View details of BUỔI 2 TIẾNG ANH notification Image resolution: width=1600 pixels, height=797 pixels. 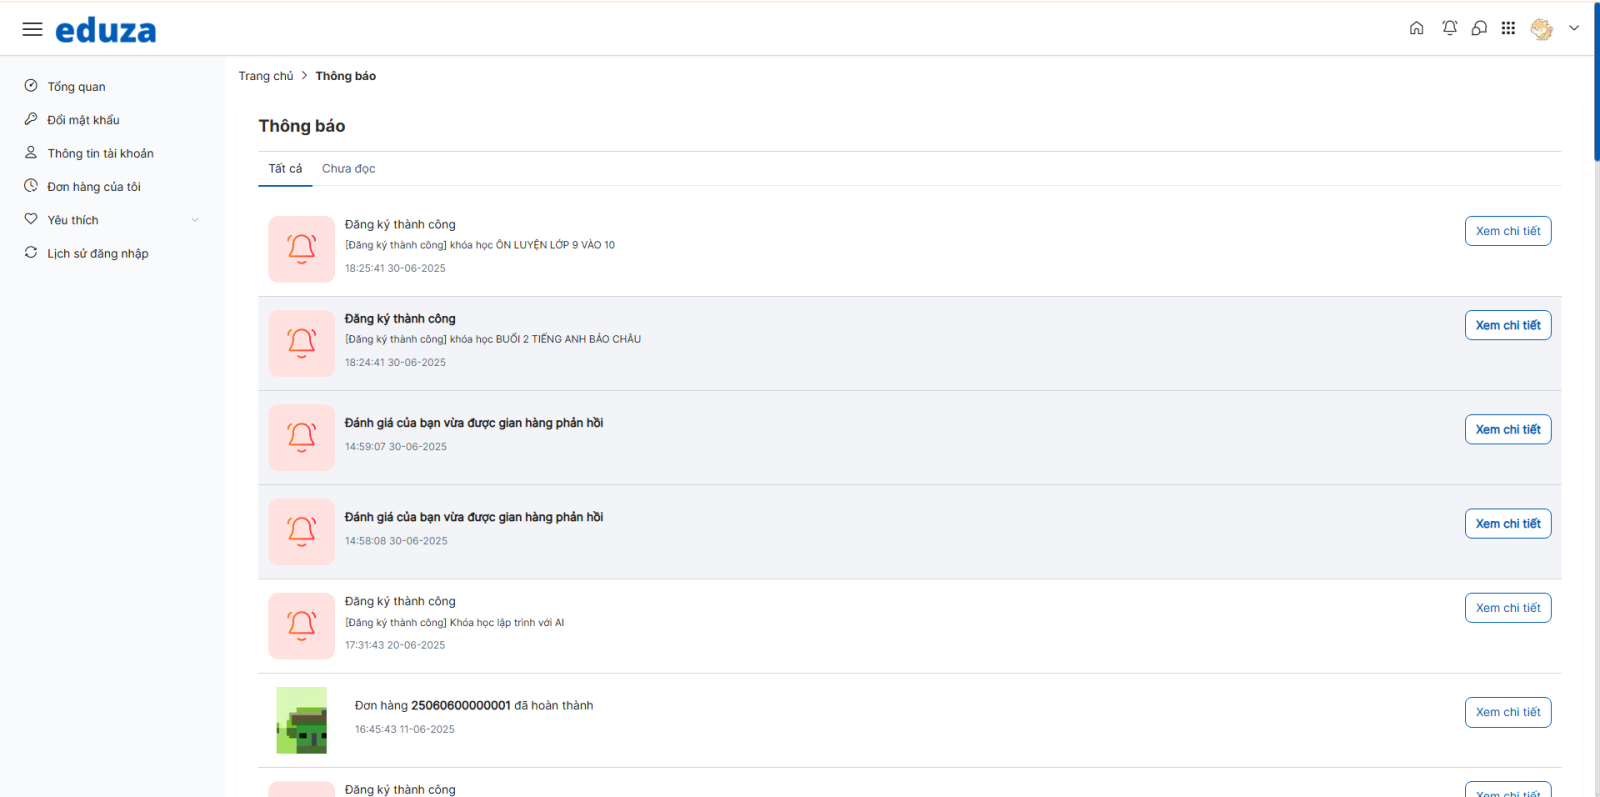pos(1508,325)
